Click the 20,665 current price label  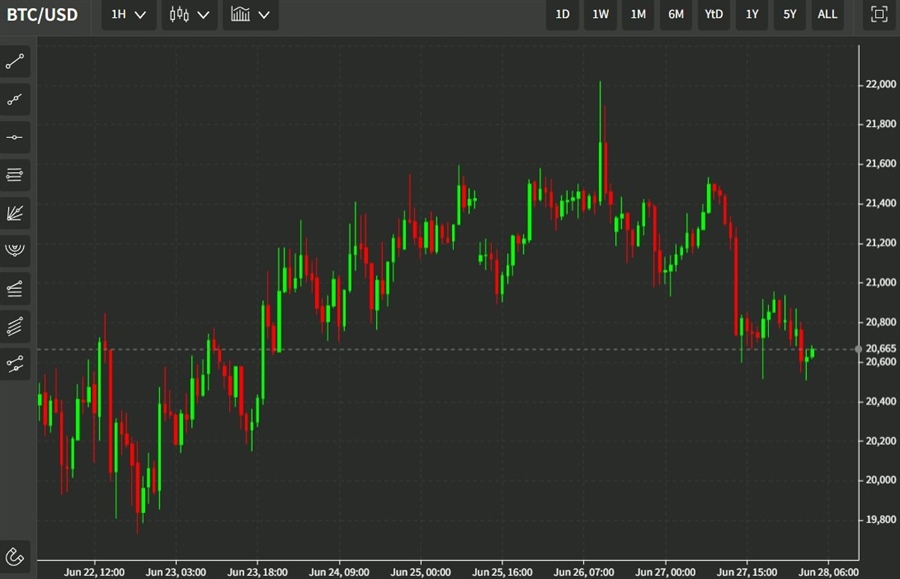[880, 348]
